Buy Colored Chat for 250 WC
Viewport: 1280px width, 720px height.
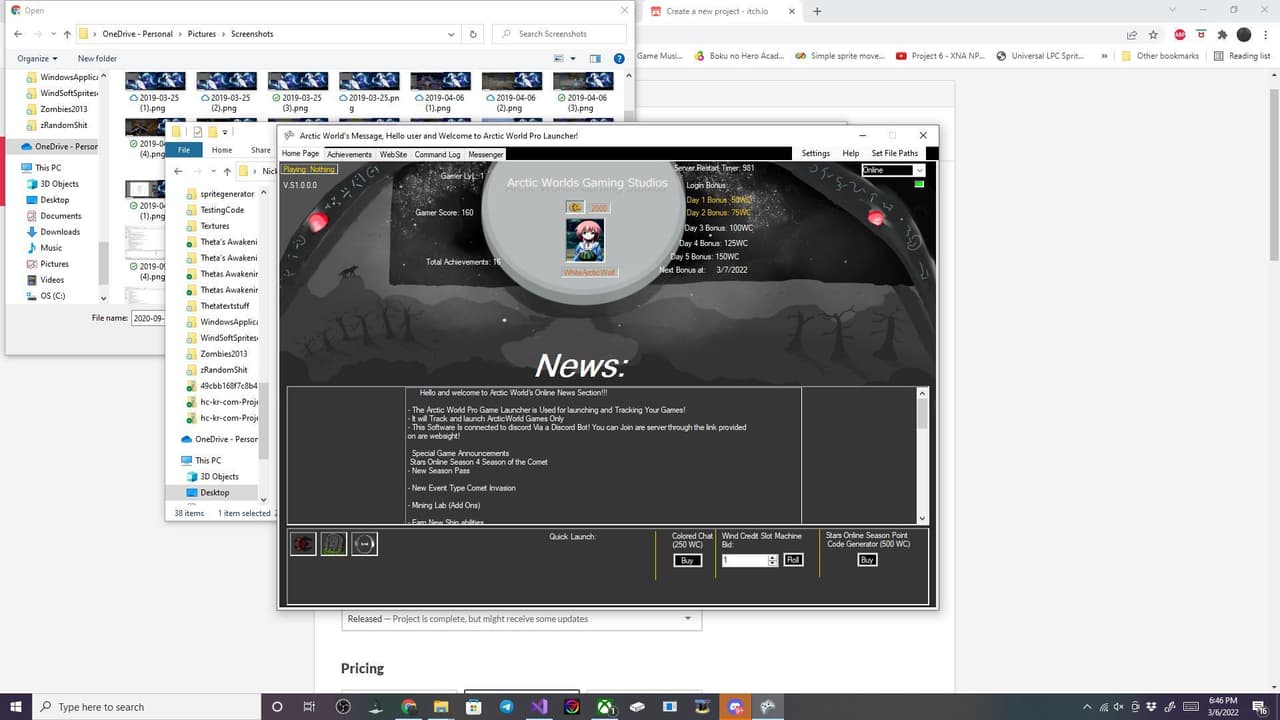pyautogui.click(x=687, y=561)
